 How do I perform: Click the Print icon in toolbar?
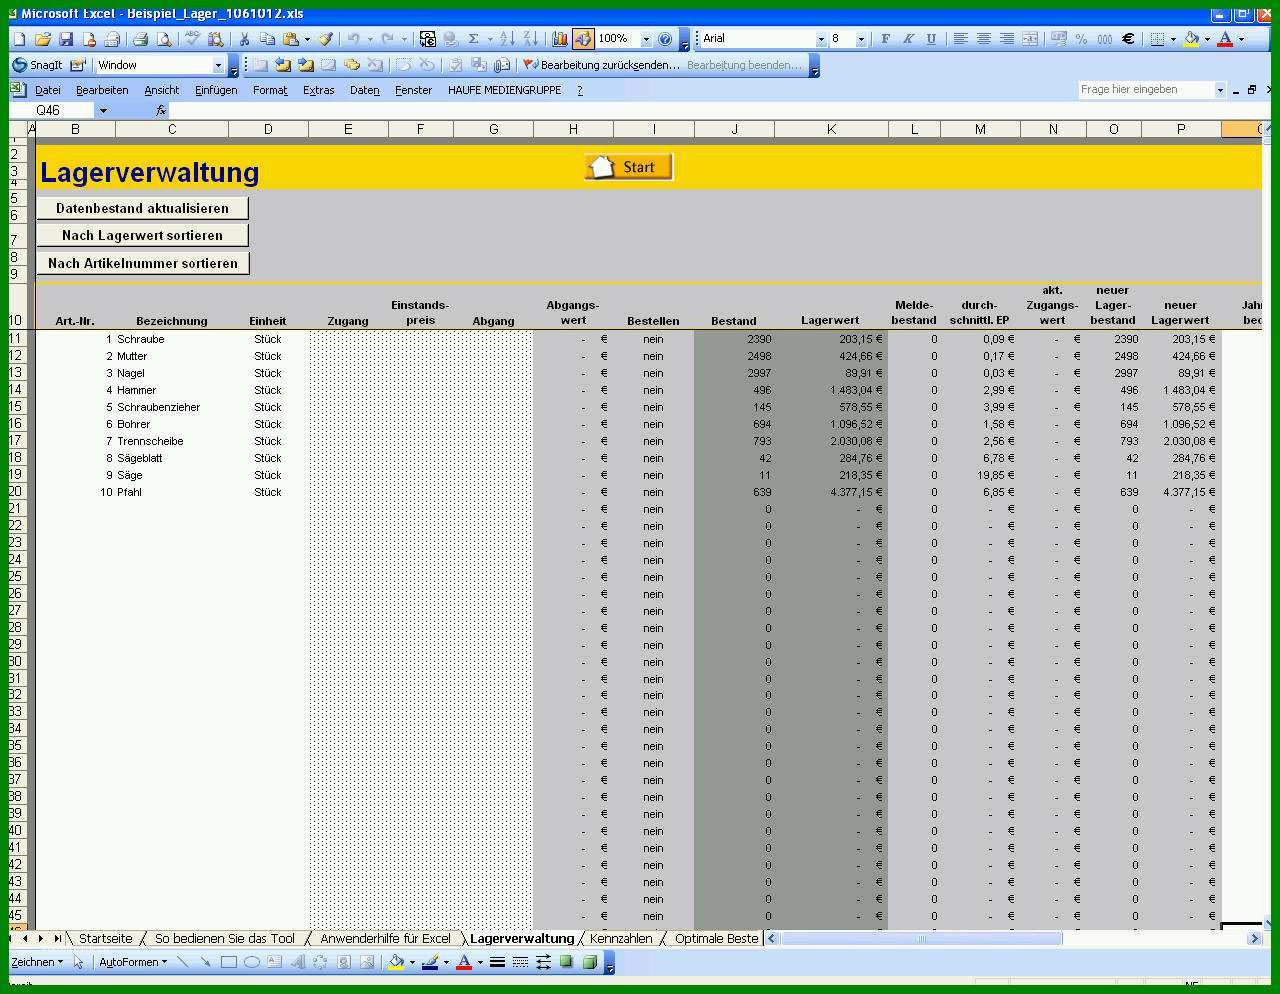click(141, 39)
